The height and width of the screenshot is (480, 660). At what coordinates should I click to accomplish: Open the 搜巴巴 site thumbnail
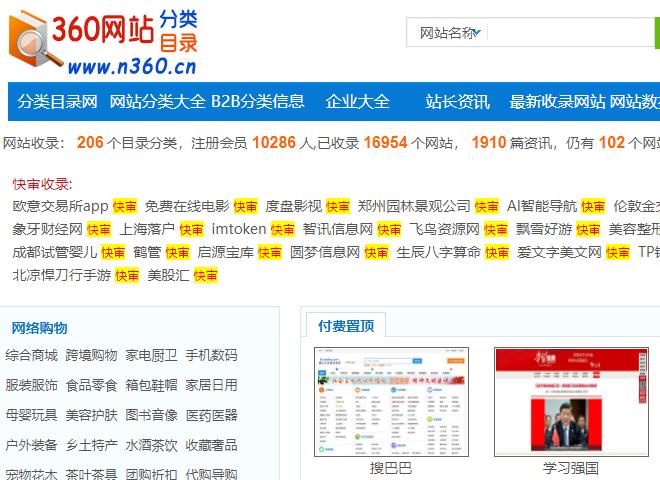tap(391, 402)
